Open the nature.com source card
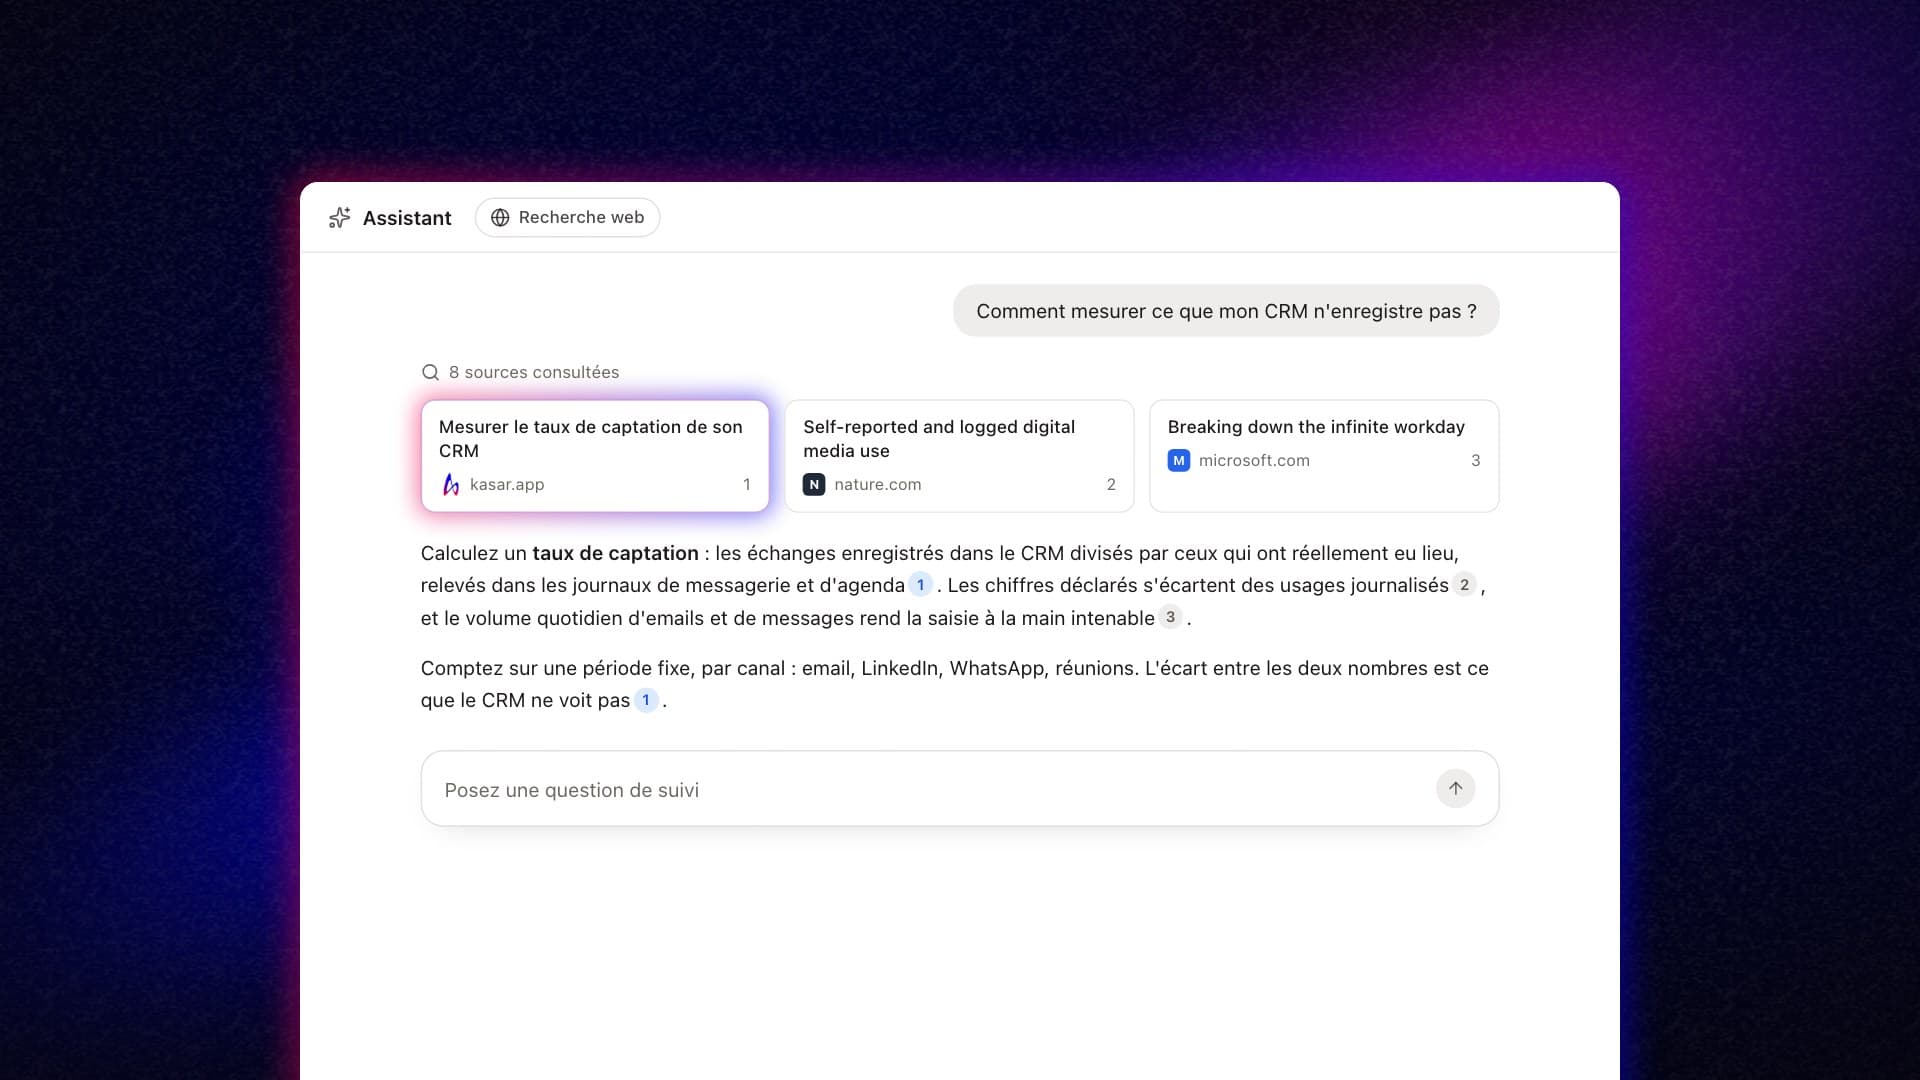This screenshot has width=1920, height=1080. (959, 456)
